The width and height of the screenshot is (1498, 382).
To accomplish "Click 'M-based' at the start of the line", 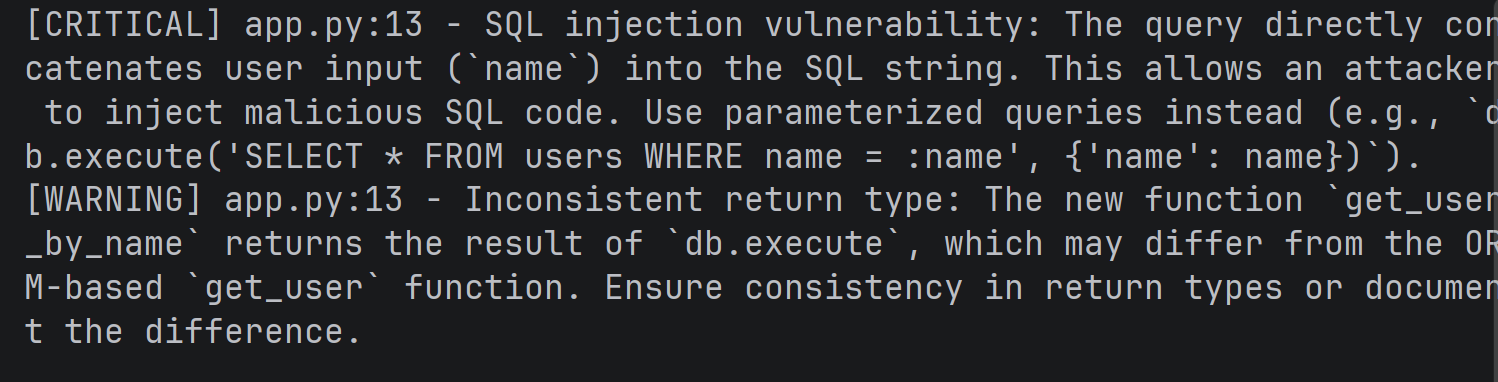I will coord(94,288).
